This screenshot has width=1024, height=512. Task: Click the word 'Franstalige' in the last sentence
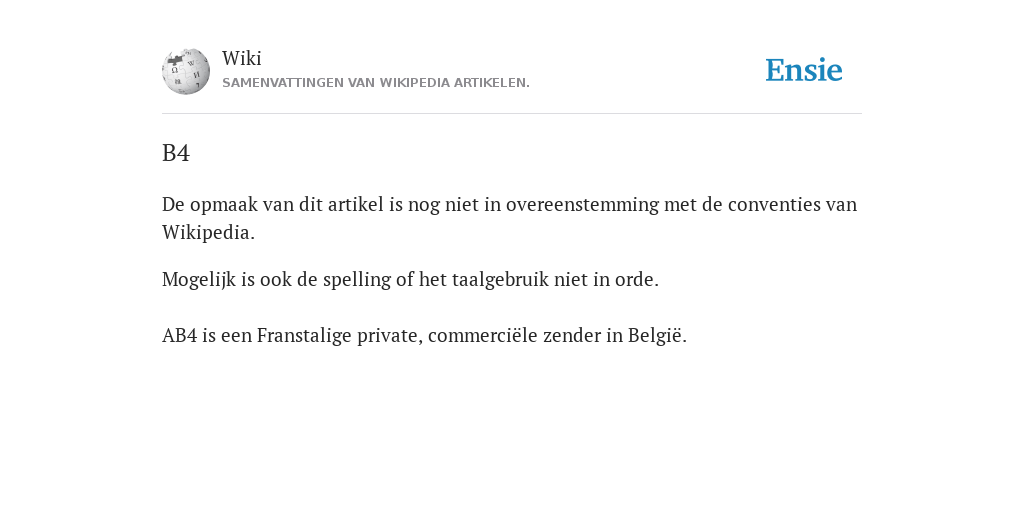(304, 336)
